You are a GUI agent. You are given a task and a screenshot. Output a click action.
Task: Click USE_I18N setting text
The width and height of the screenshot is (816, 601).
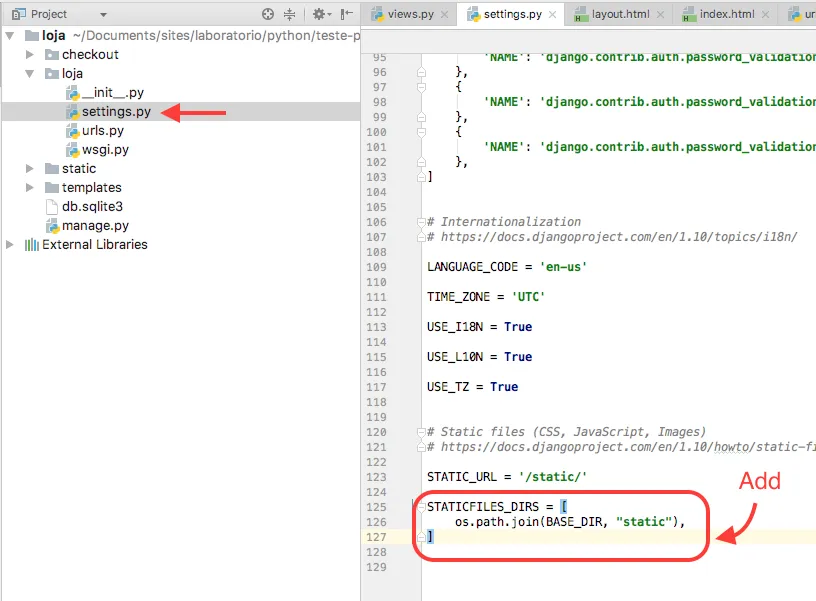pos(455,327)
